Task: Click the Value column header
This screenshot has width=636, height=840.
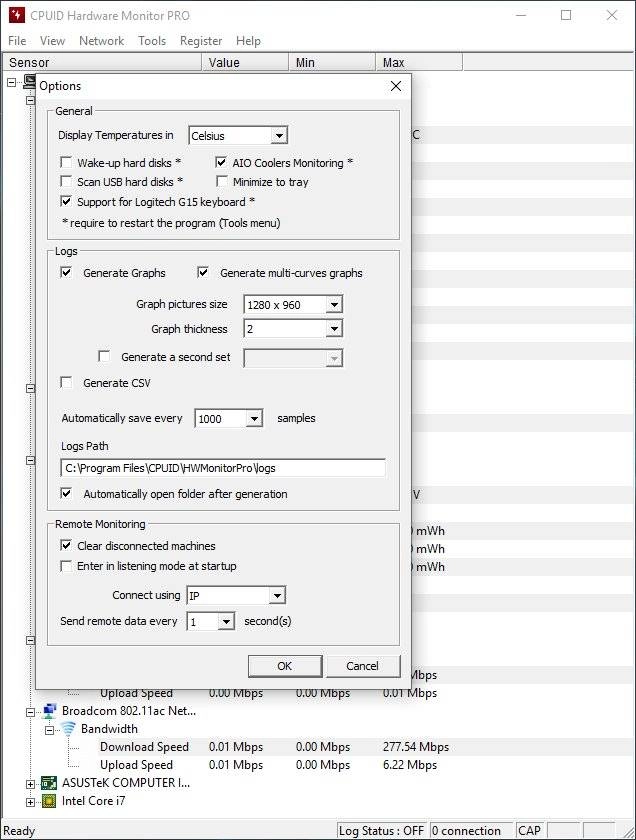Action: click(245, 62)
